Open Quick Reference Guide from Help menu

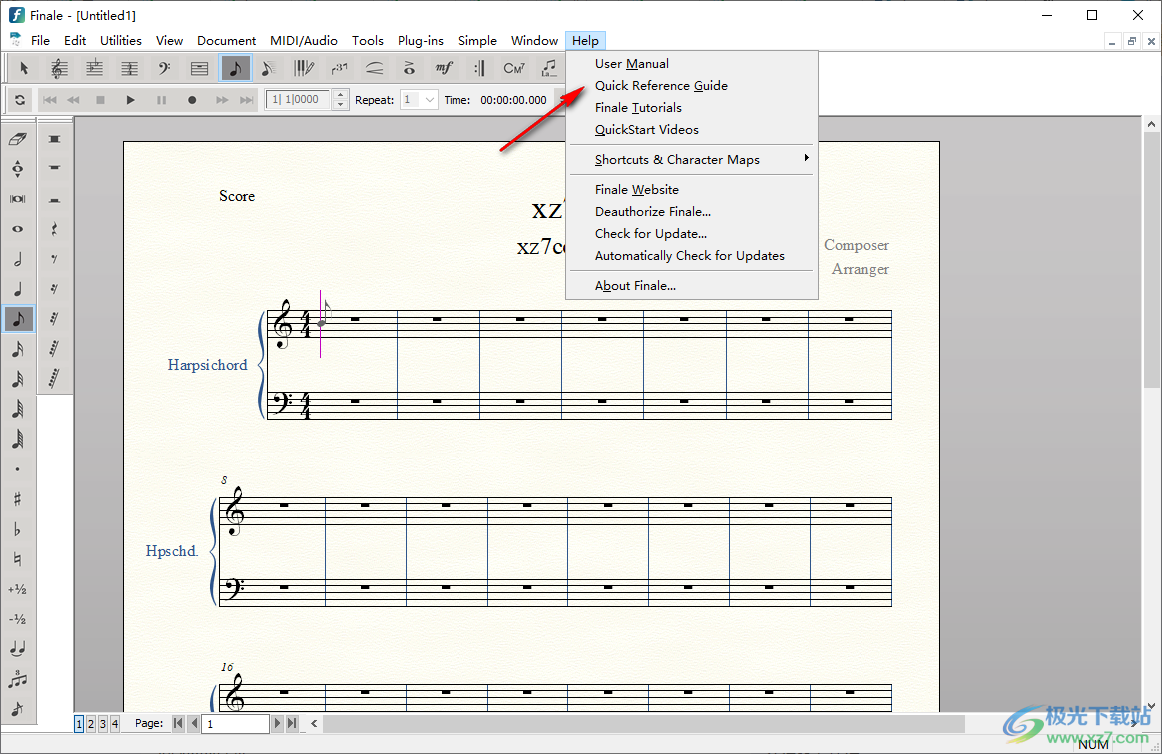[661, 86]
